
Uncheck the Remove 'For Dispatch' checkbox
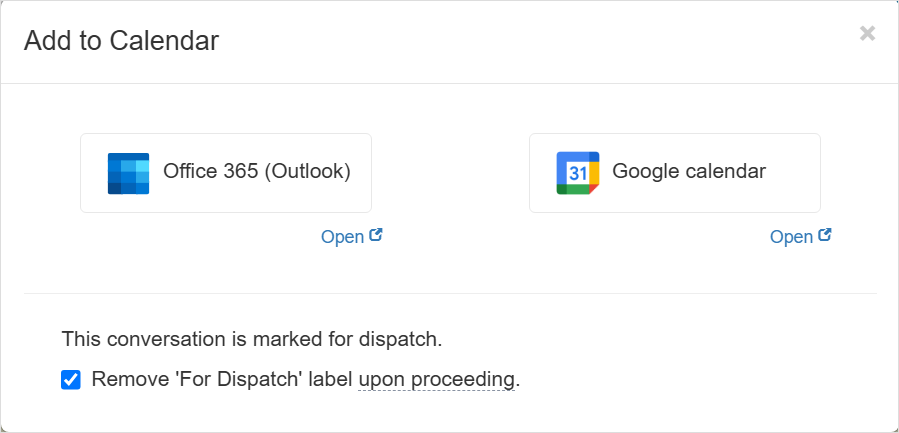click(71, 380)
